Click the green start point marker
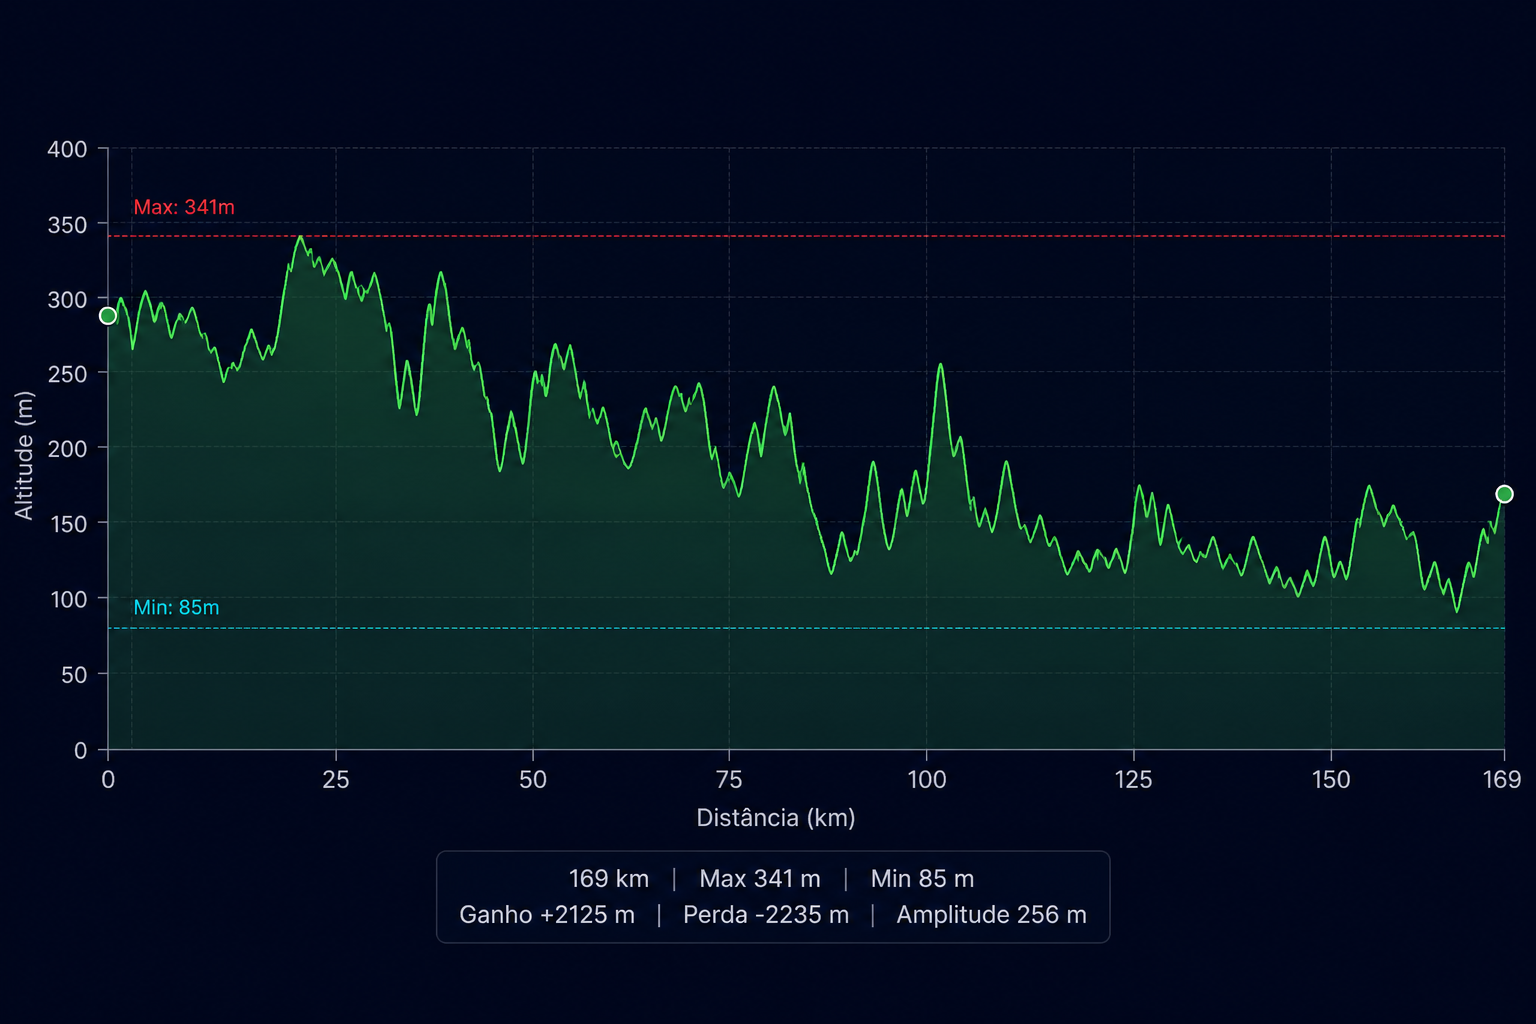 [108, 316]
